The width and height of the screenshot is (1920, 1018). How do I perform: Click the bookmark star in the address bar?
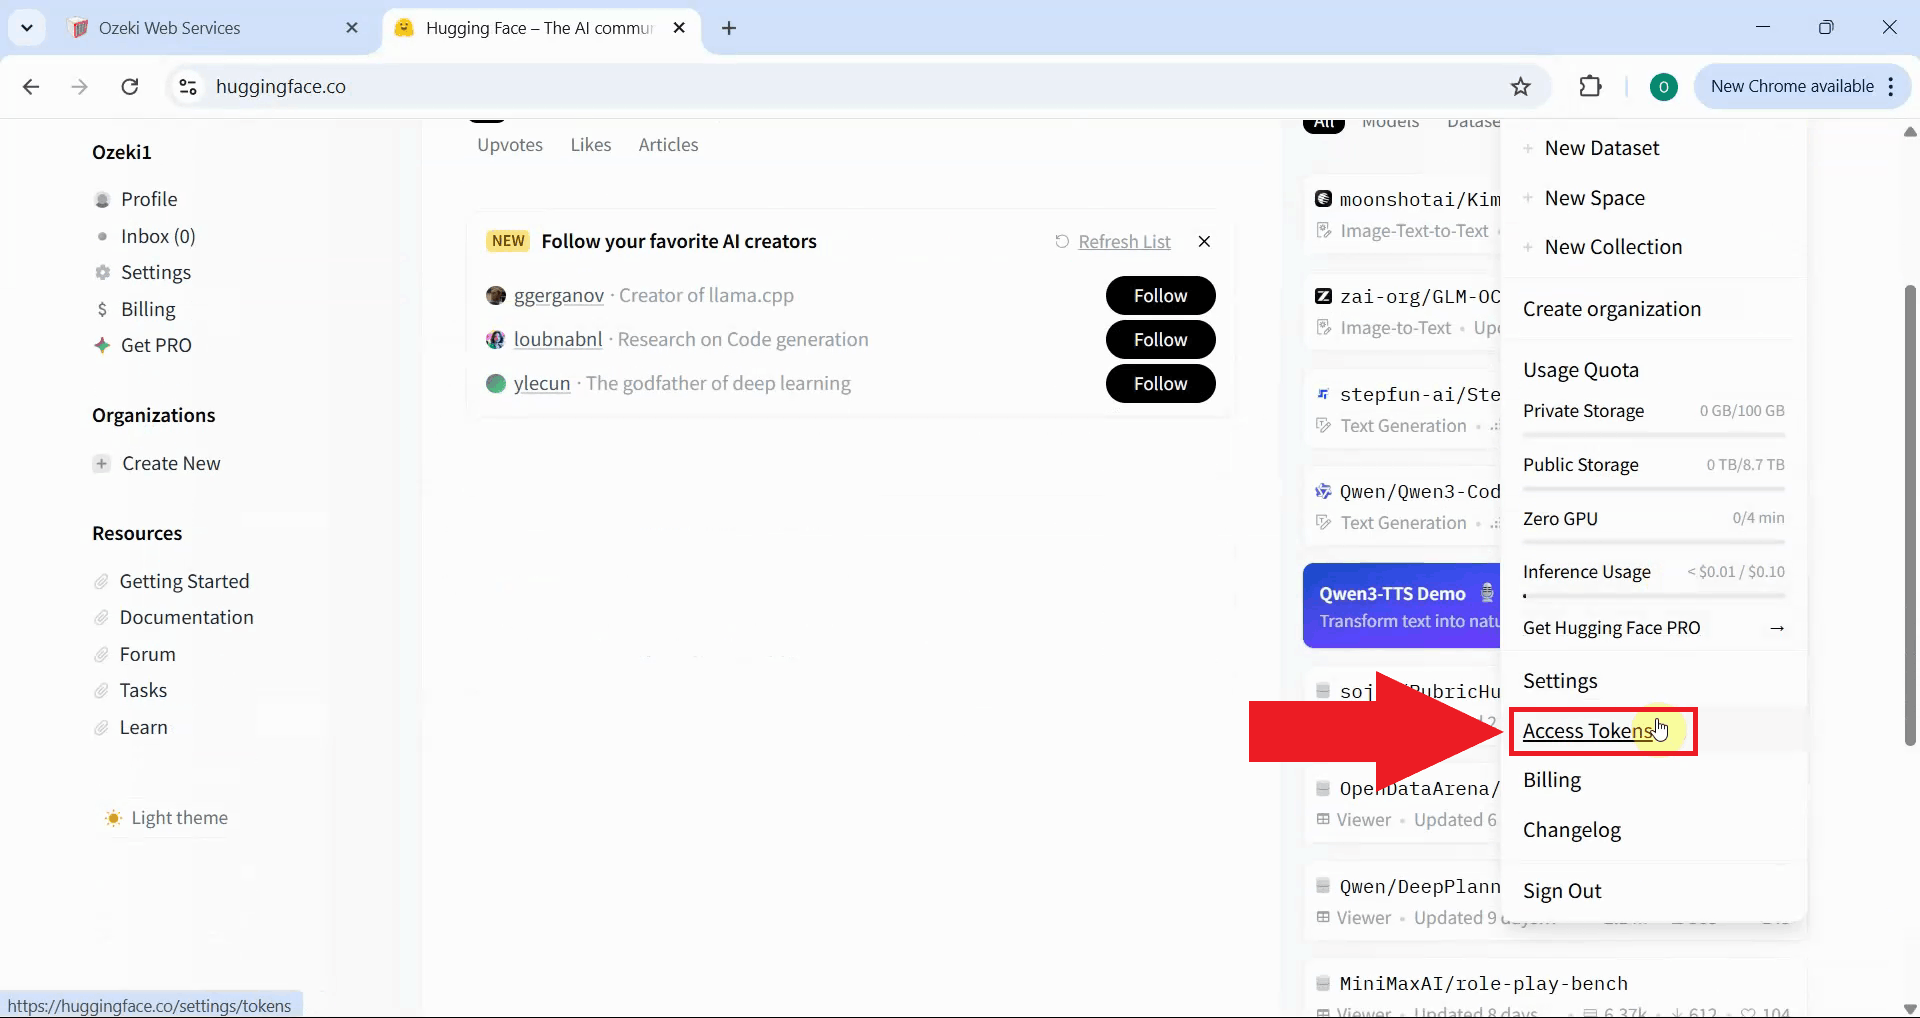pyautogui.click(x=1520, y=86)
